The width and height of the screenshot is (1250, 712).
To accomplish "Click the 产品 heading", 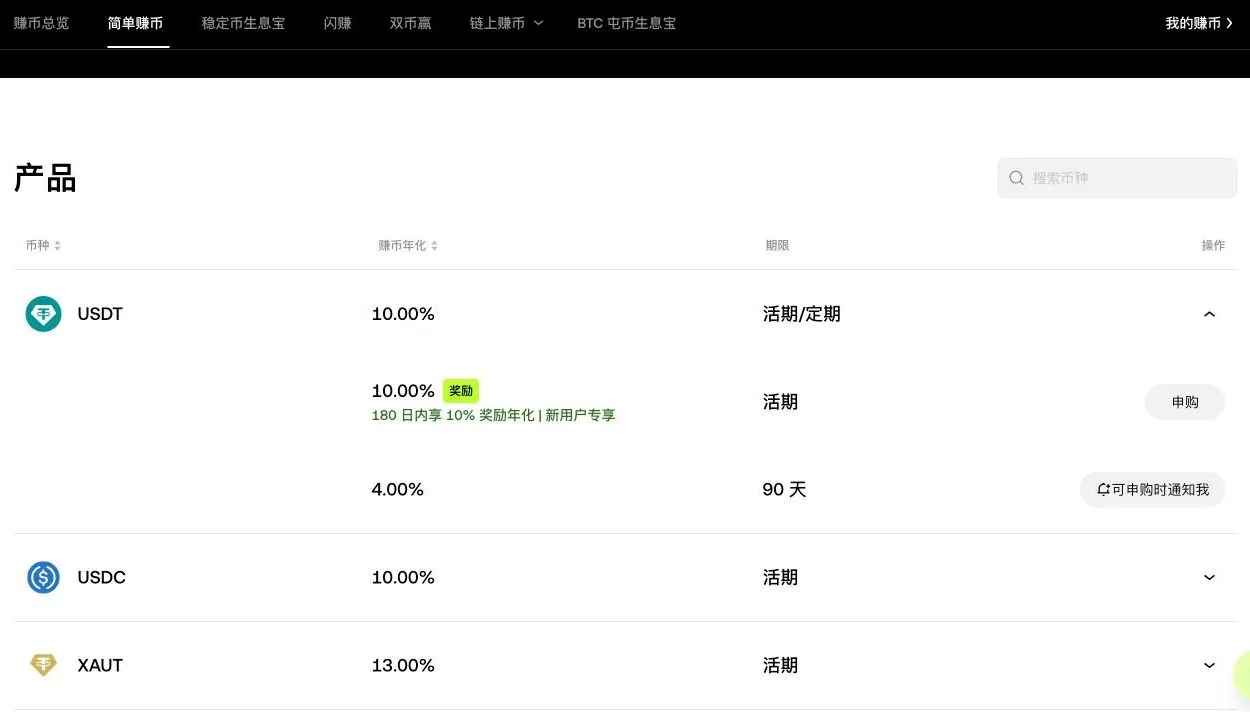I will point(45,178).
